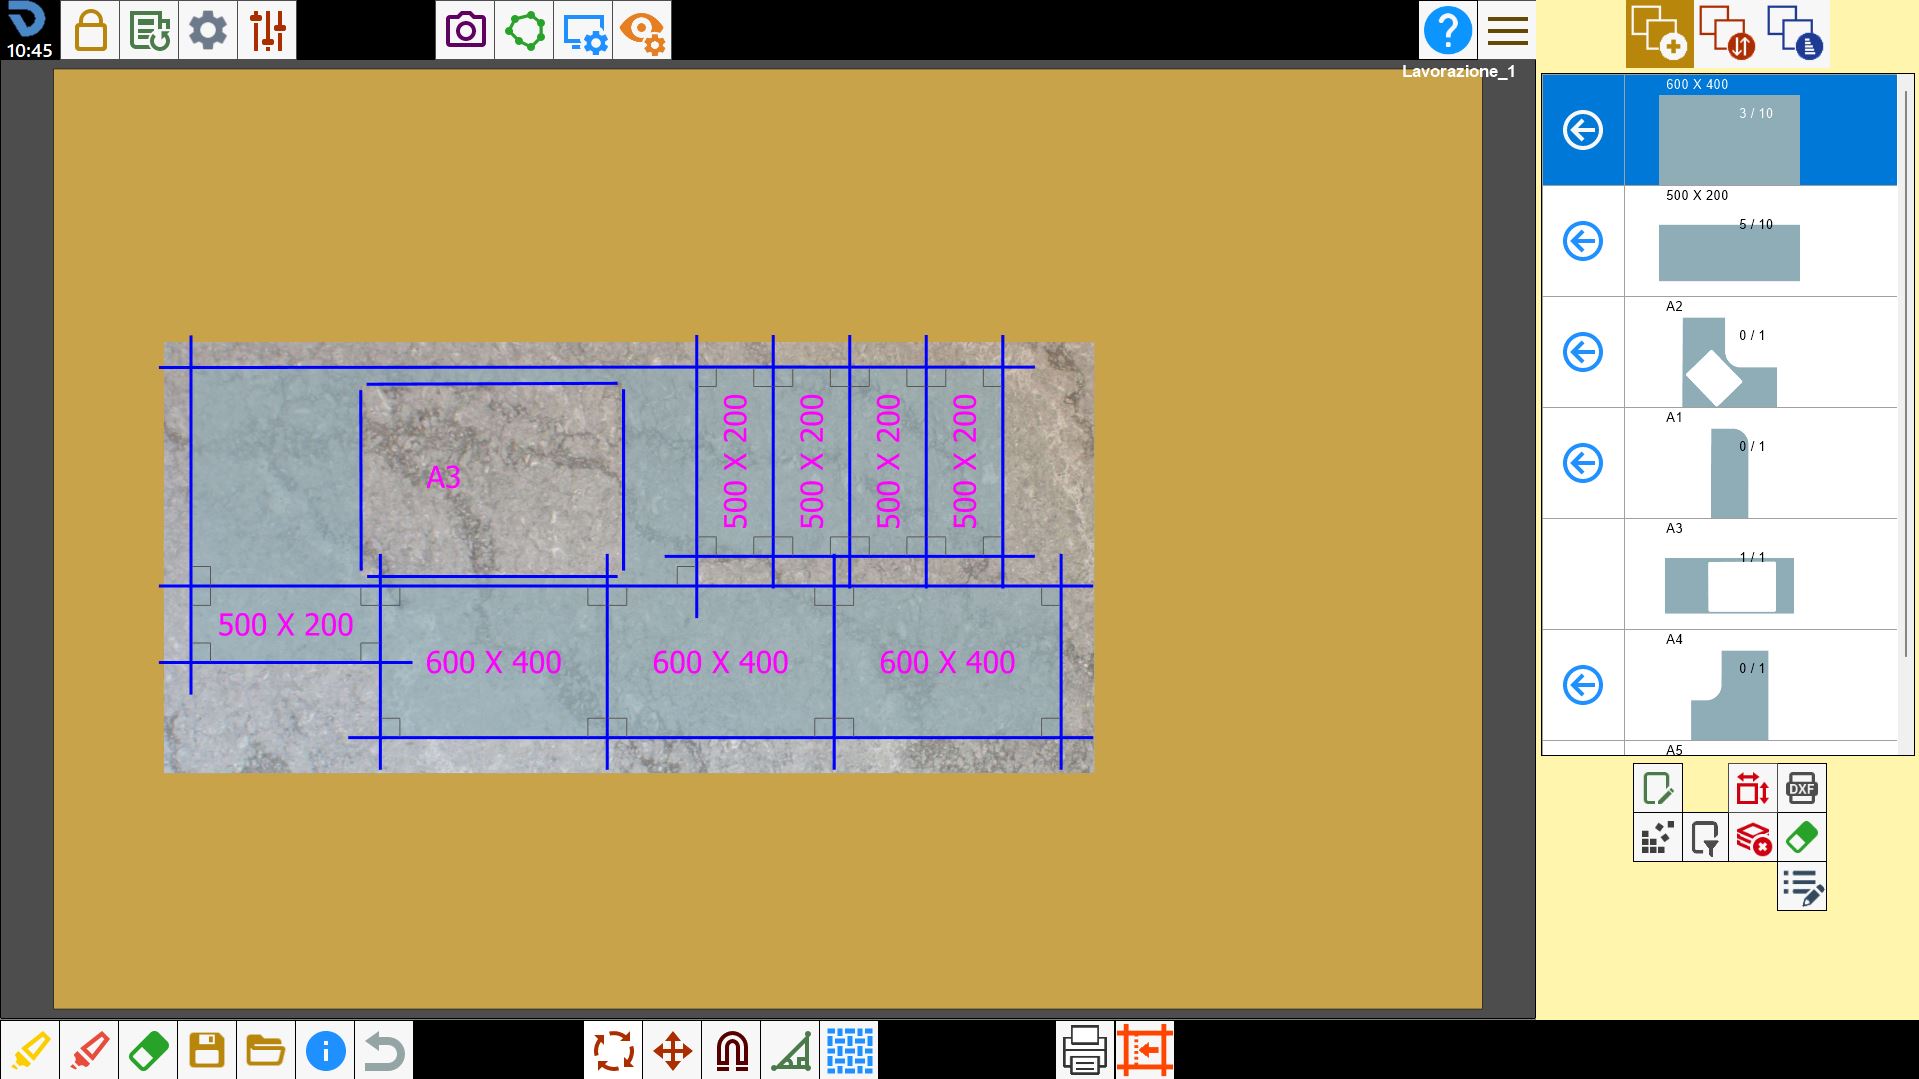This screenshot has height=1079, width=1919.
Task: Insert the 600 X 400 piece with its arrow
Action: pos(1583,130)
